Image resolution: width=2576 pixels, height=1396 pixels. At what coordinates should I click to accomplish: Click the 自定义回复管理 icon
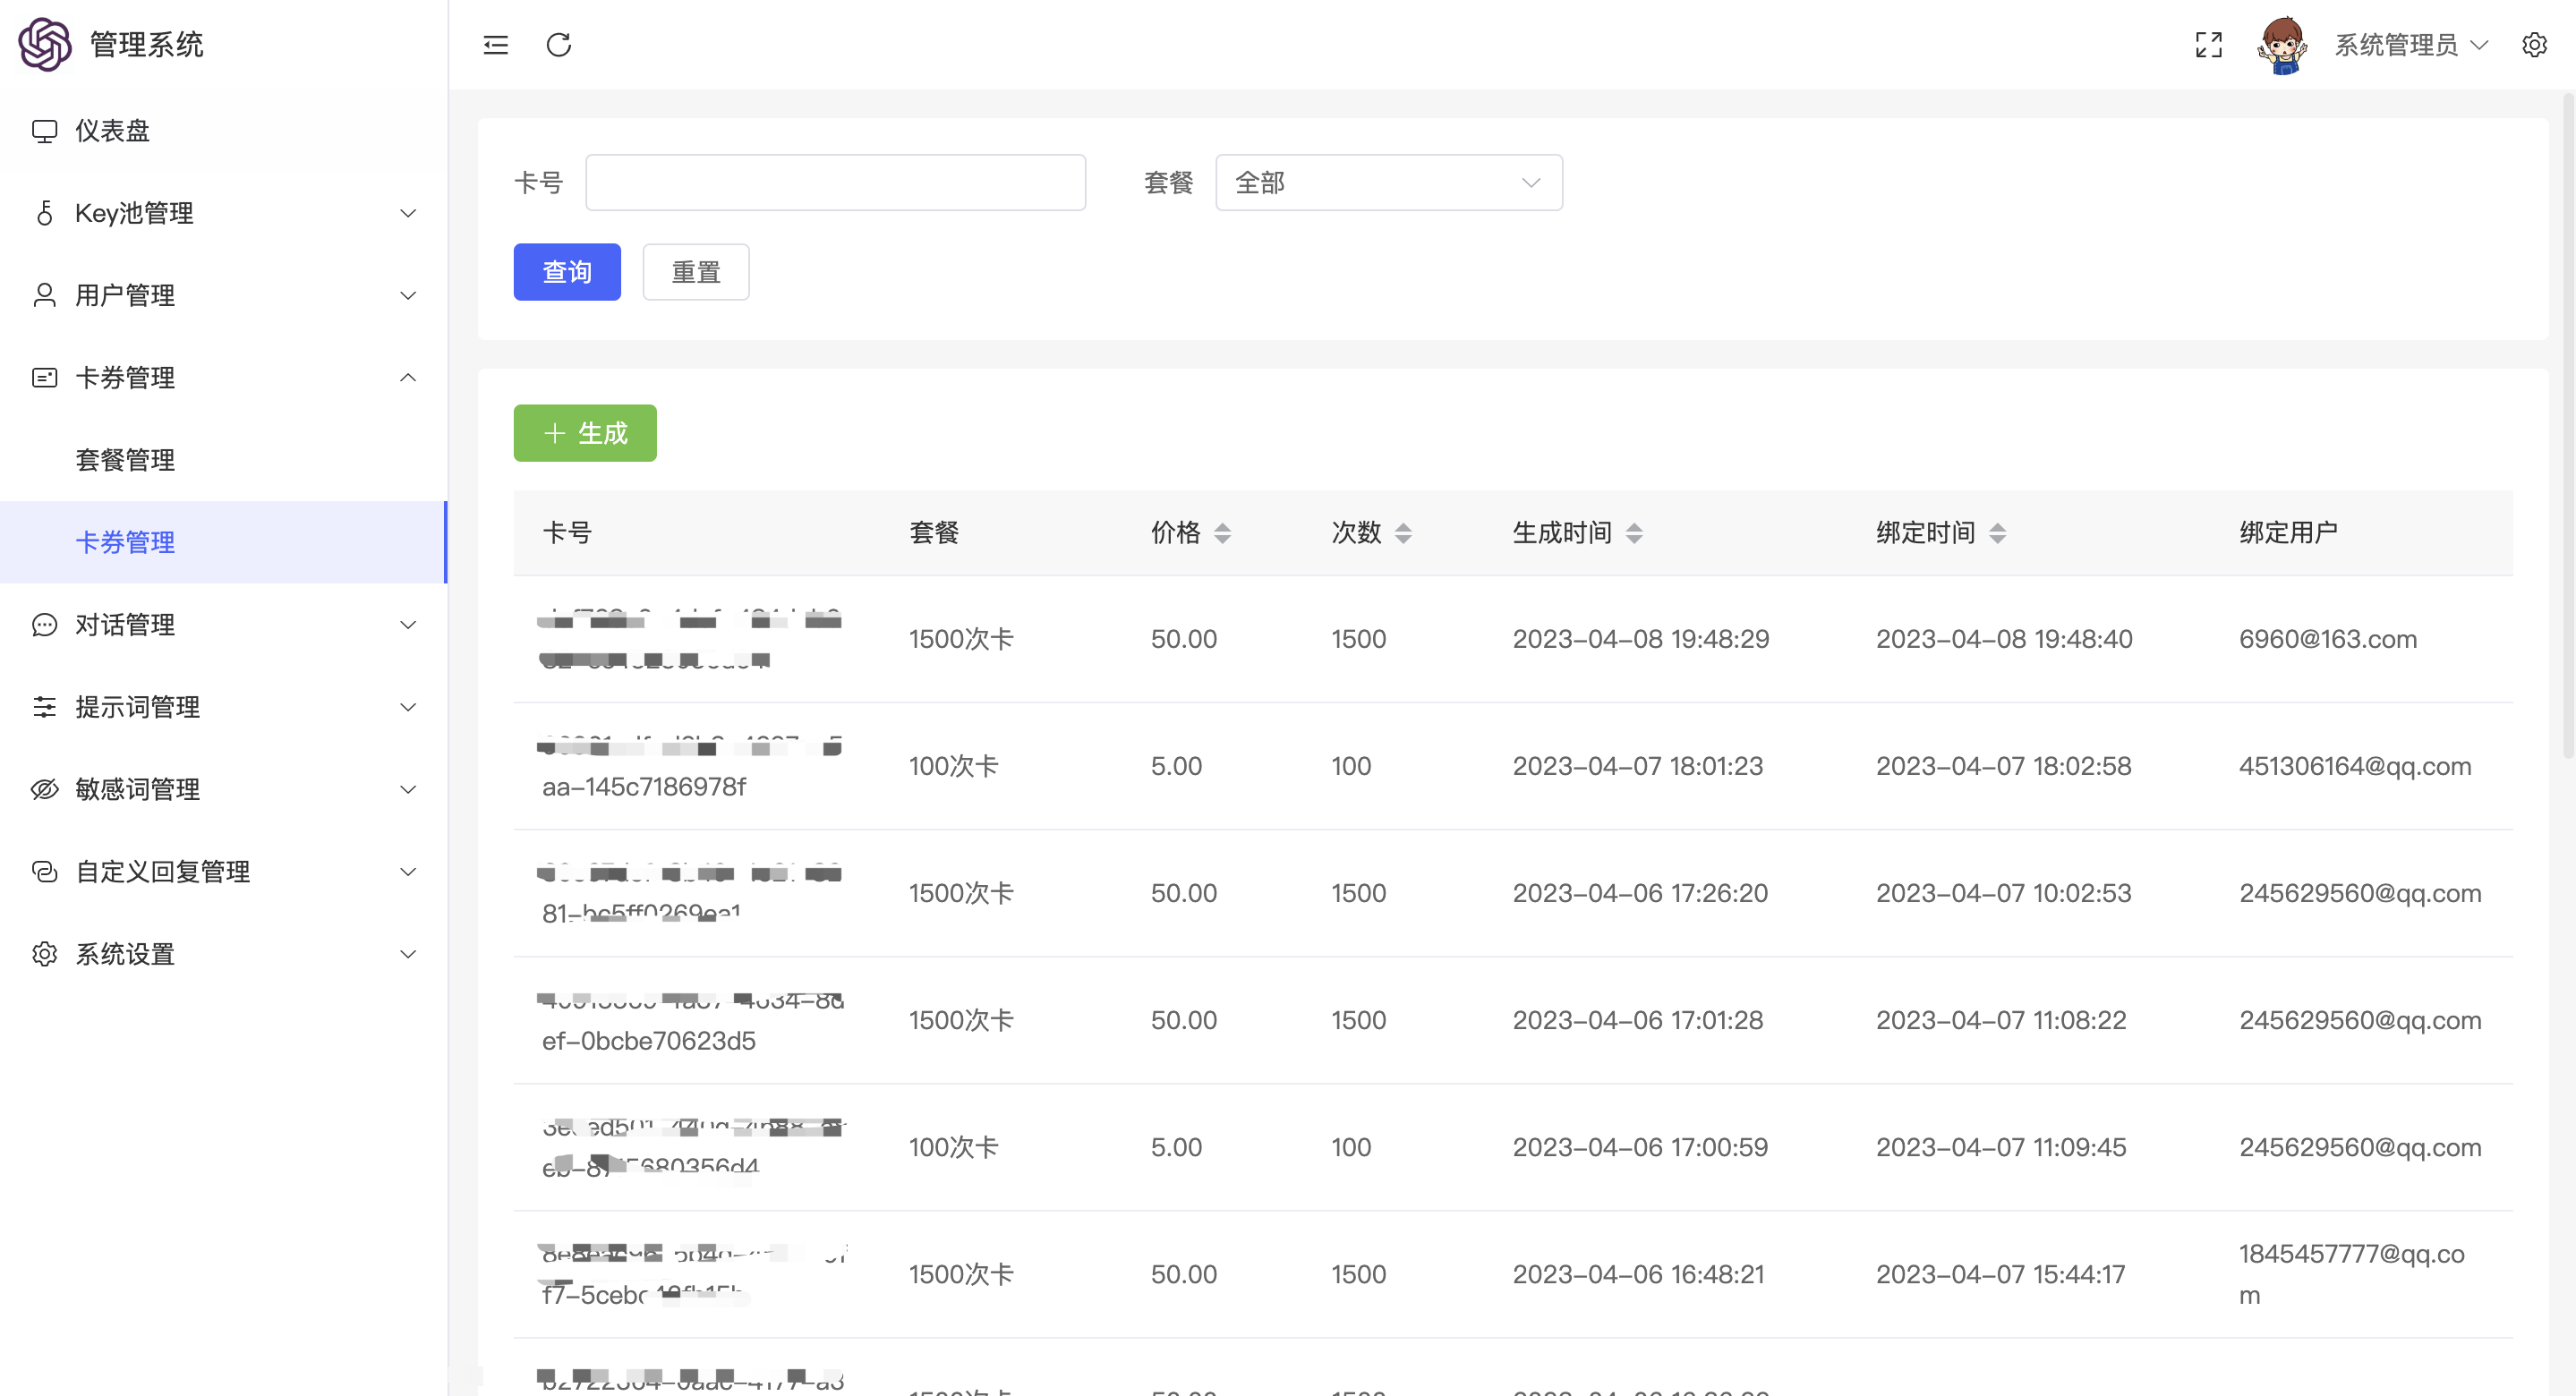click(44, 872)
